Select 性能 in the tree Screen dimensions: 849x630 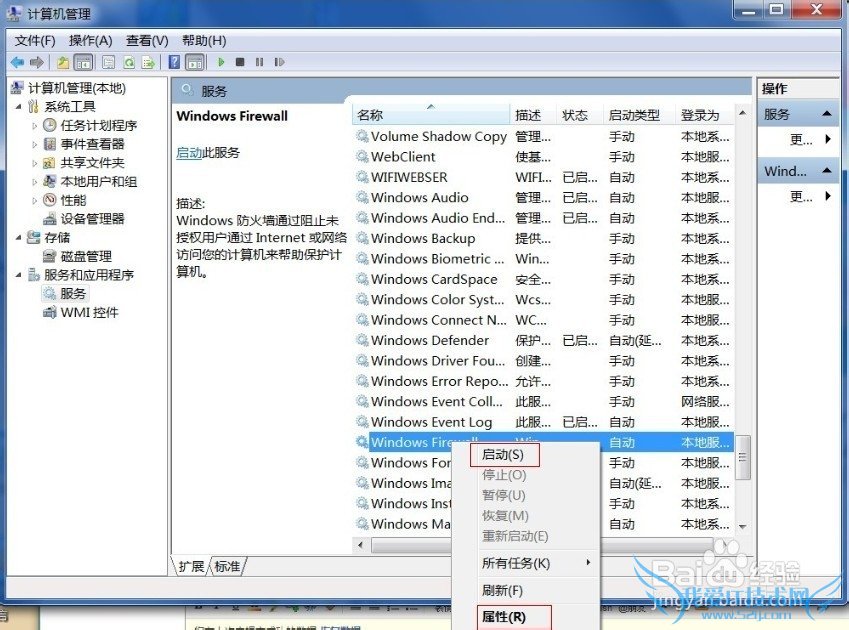73,200
